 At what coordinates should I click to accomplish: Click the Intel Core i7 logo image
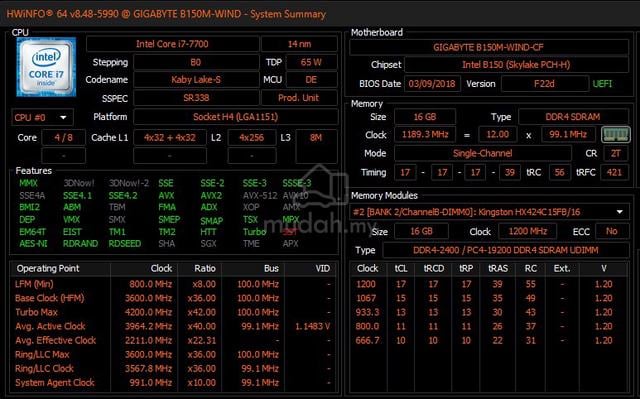[x=46, y=67]
